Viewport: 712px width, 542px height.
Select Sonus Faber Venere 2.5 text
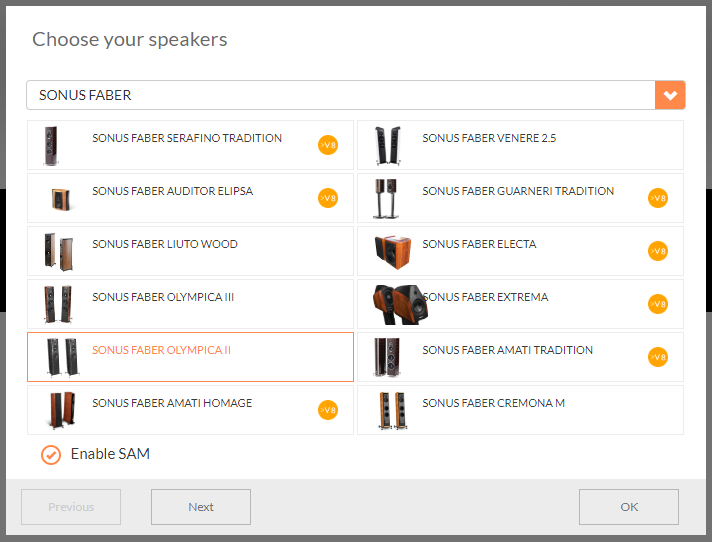(489, 138)
